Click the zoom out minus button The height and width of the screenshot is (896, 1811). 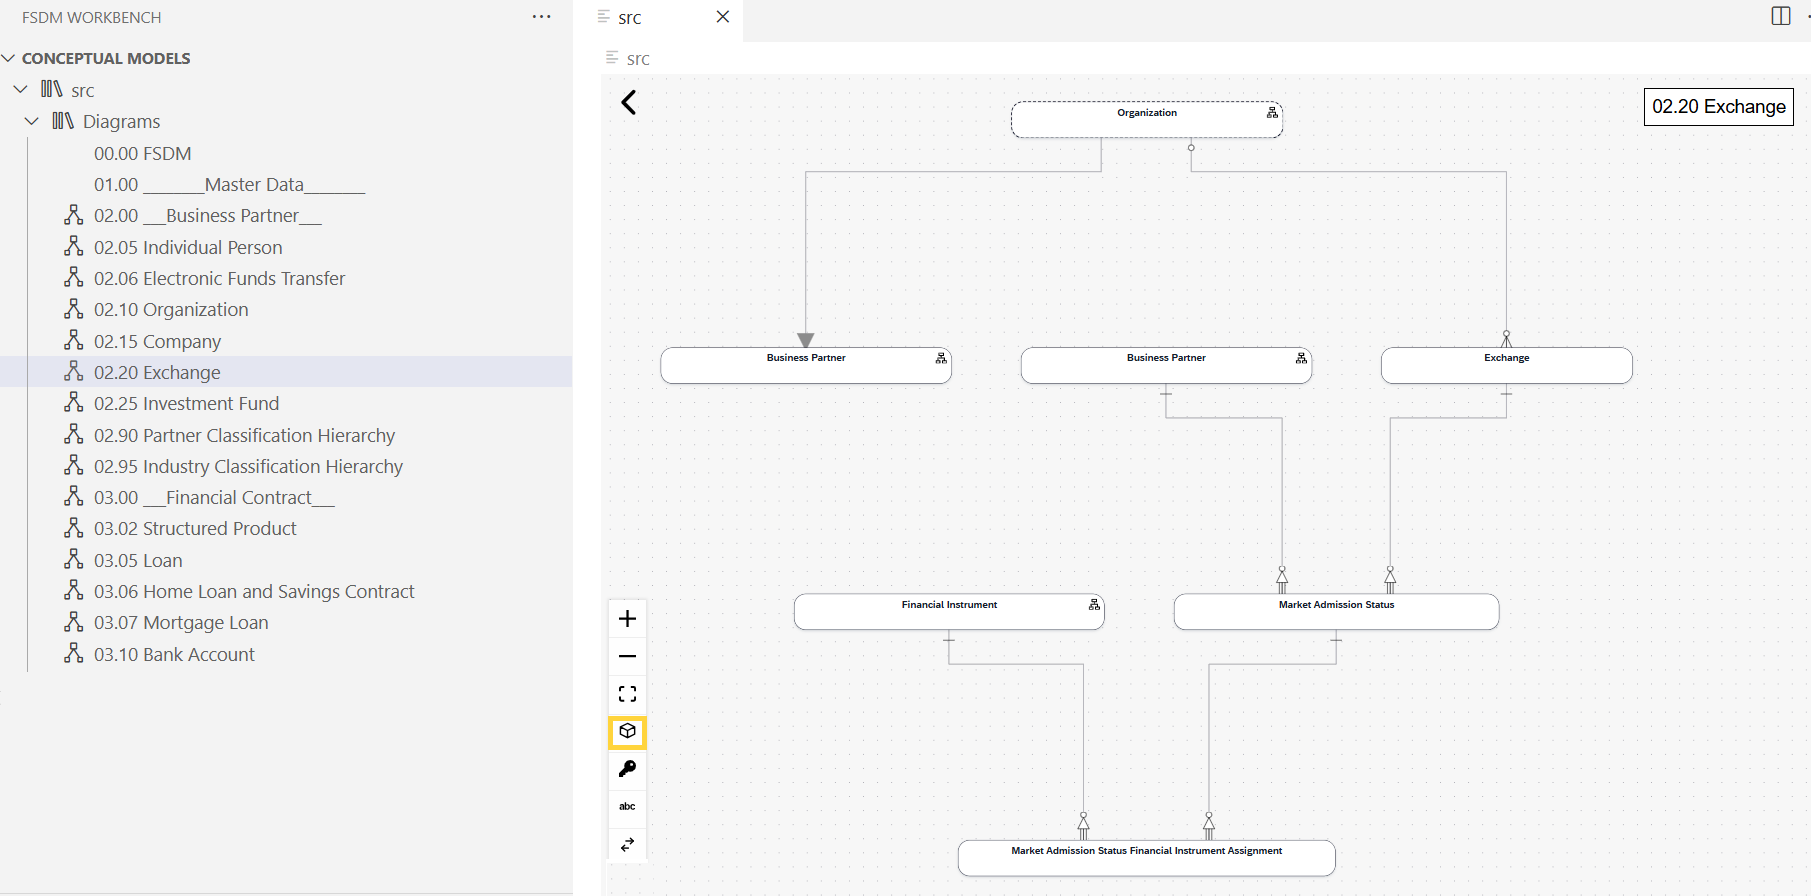(627, 656)
